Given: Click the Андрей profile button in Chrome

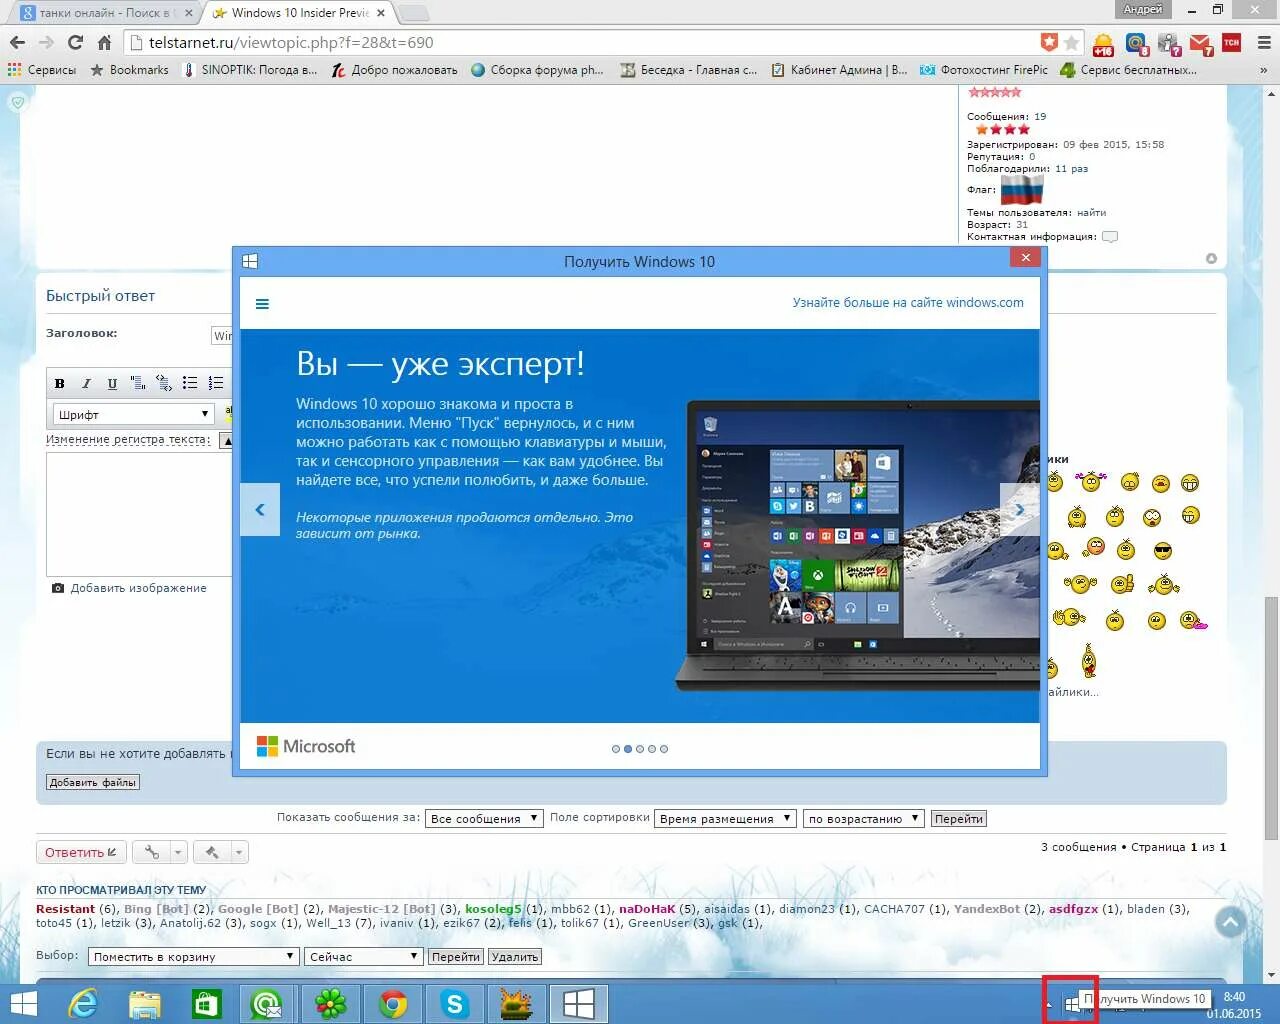Looking at the screenshot, I should click(x=1143, y=9).
